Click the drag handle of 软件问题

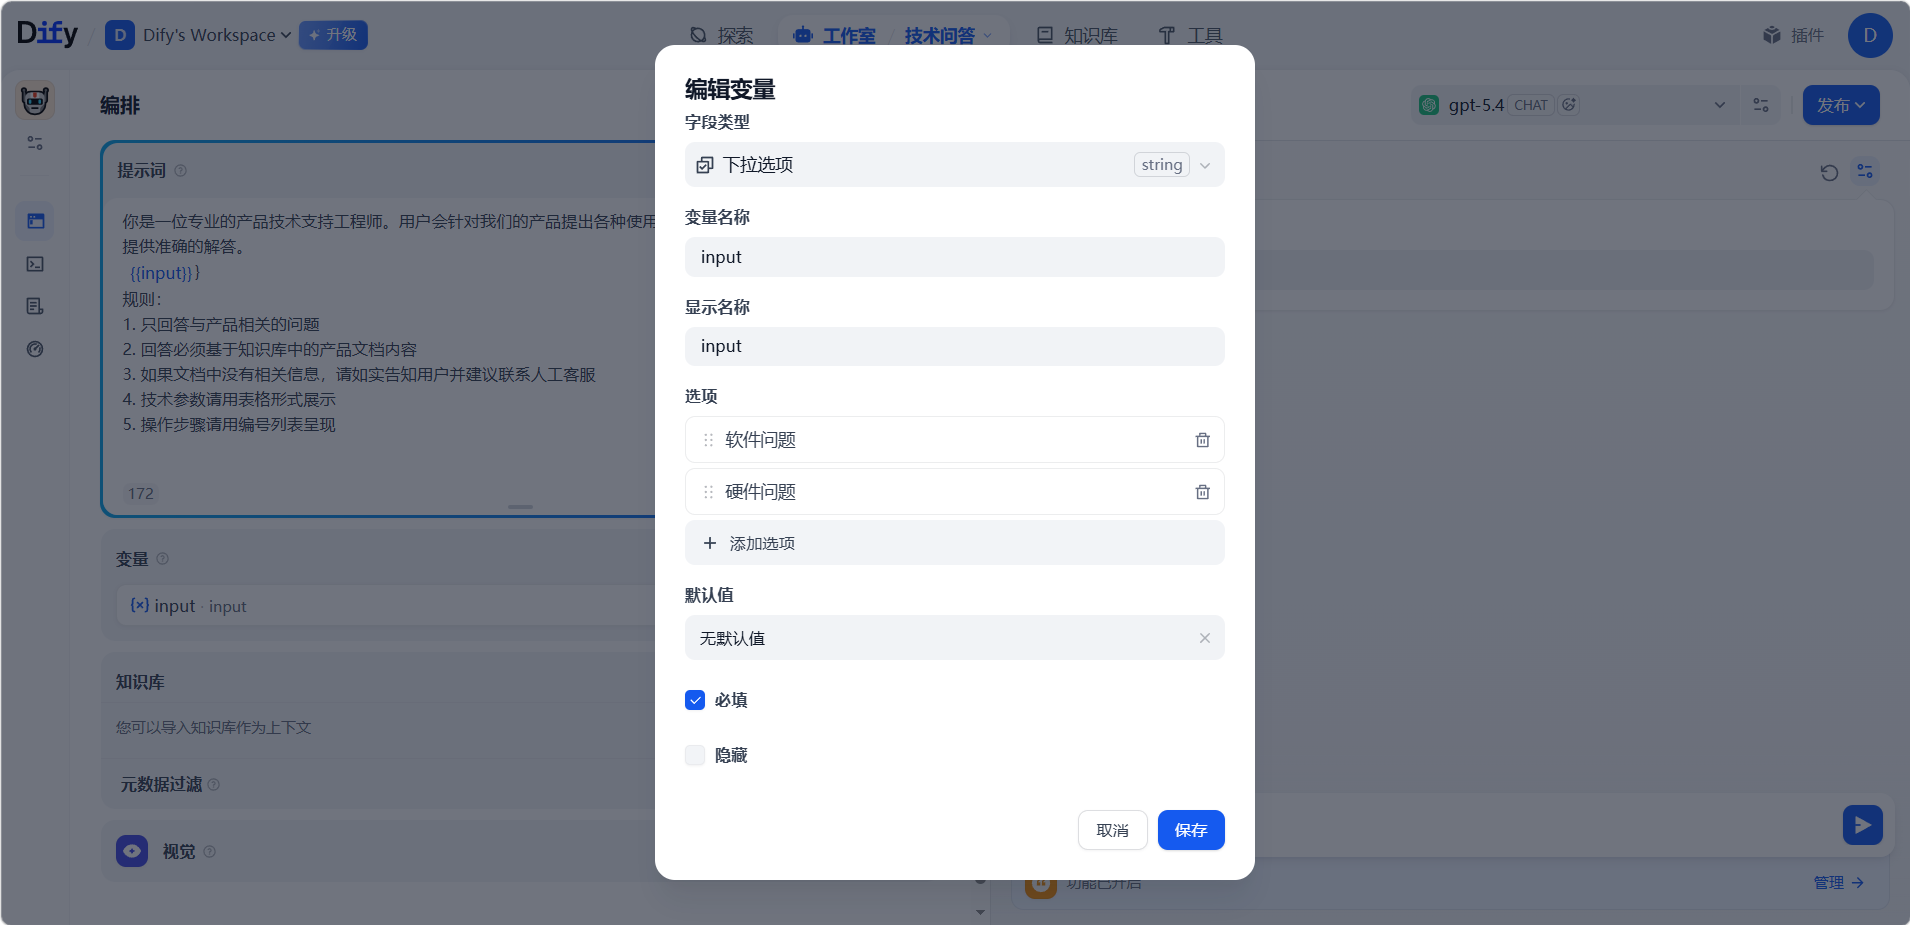tap(708, 440)
